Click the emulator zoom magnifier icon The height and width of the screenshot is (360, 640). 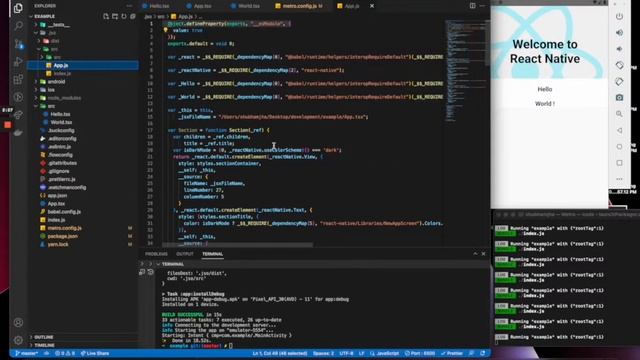click(x=619, y=114)
